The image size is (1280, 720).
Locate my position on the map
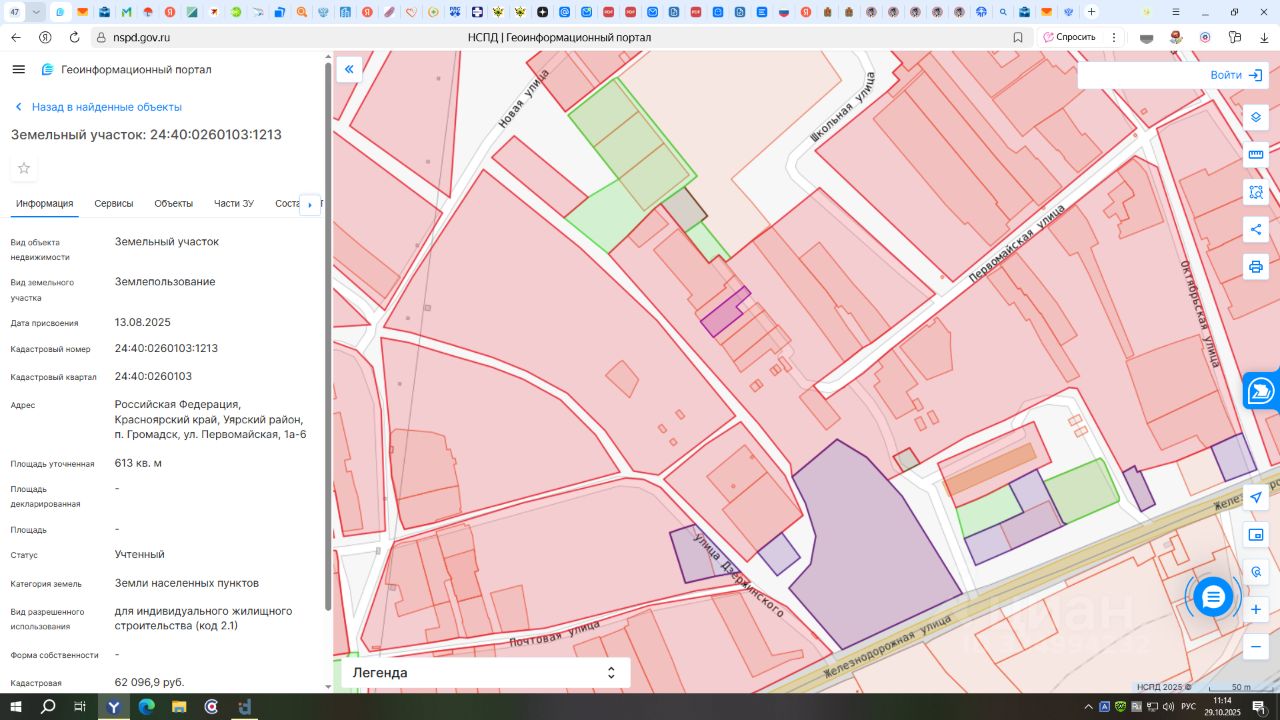pos(1256,498)
